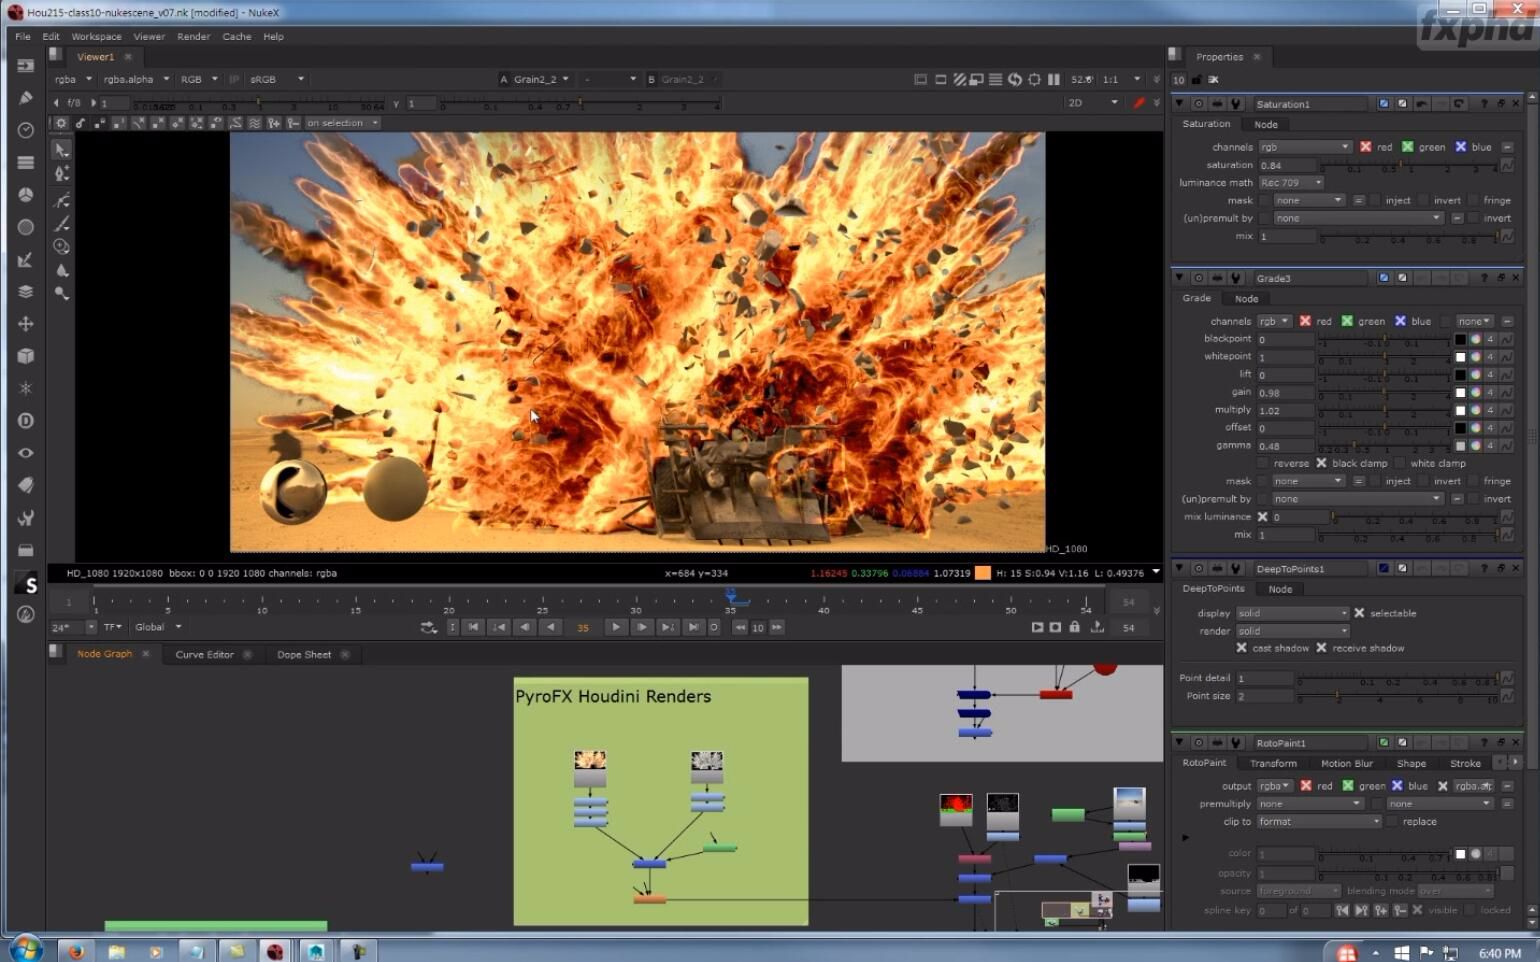Toggle selectable in DeepToPoints1
Screen dimensions: 1540x962
click(x=1359, y=613)
